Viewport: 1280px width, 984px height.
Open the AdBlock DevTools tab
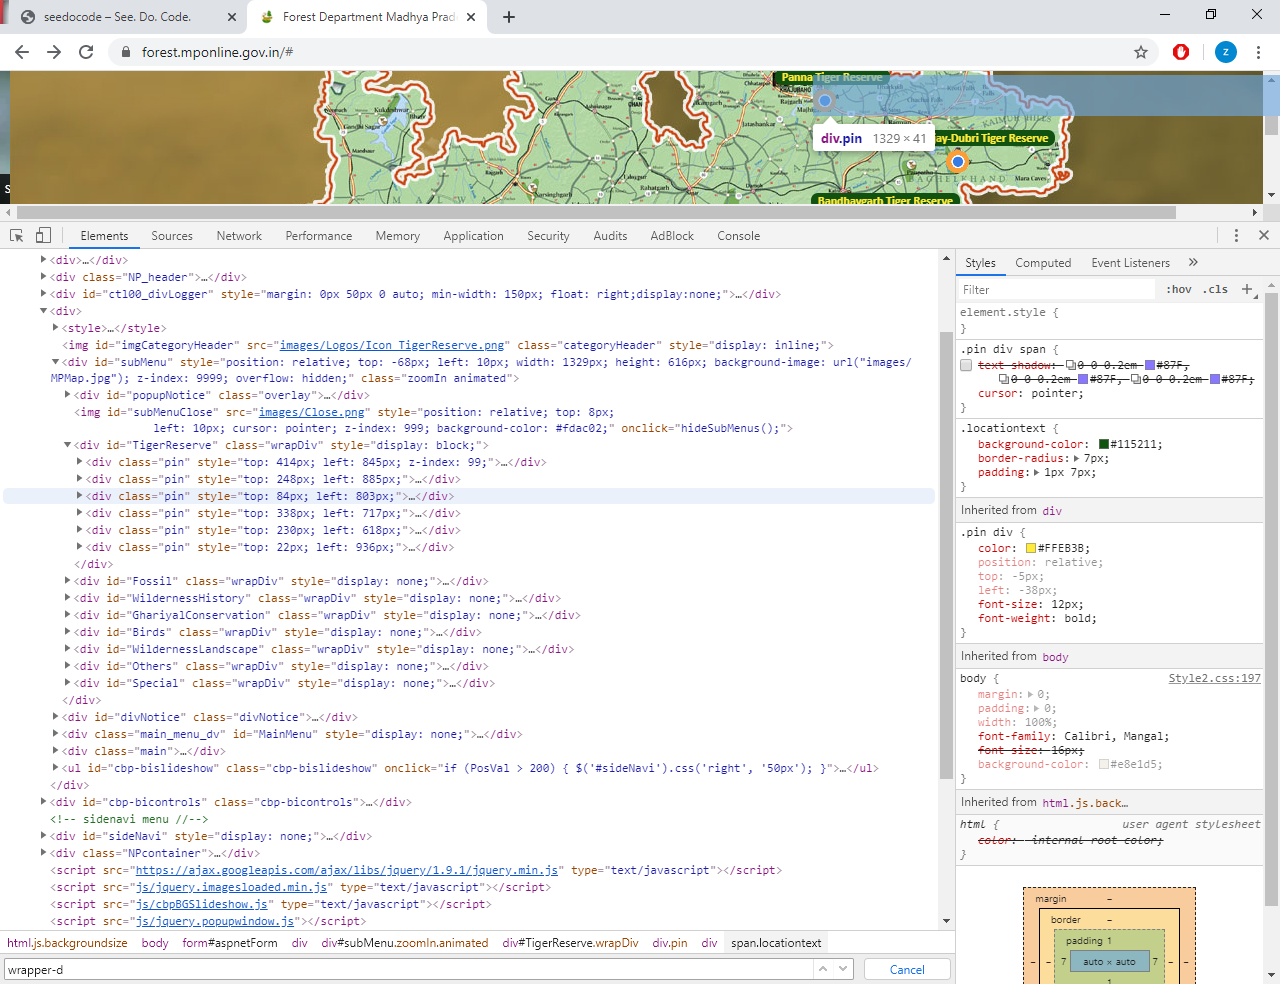(672, 236)
